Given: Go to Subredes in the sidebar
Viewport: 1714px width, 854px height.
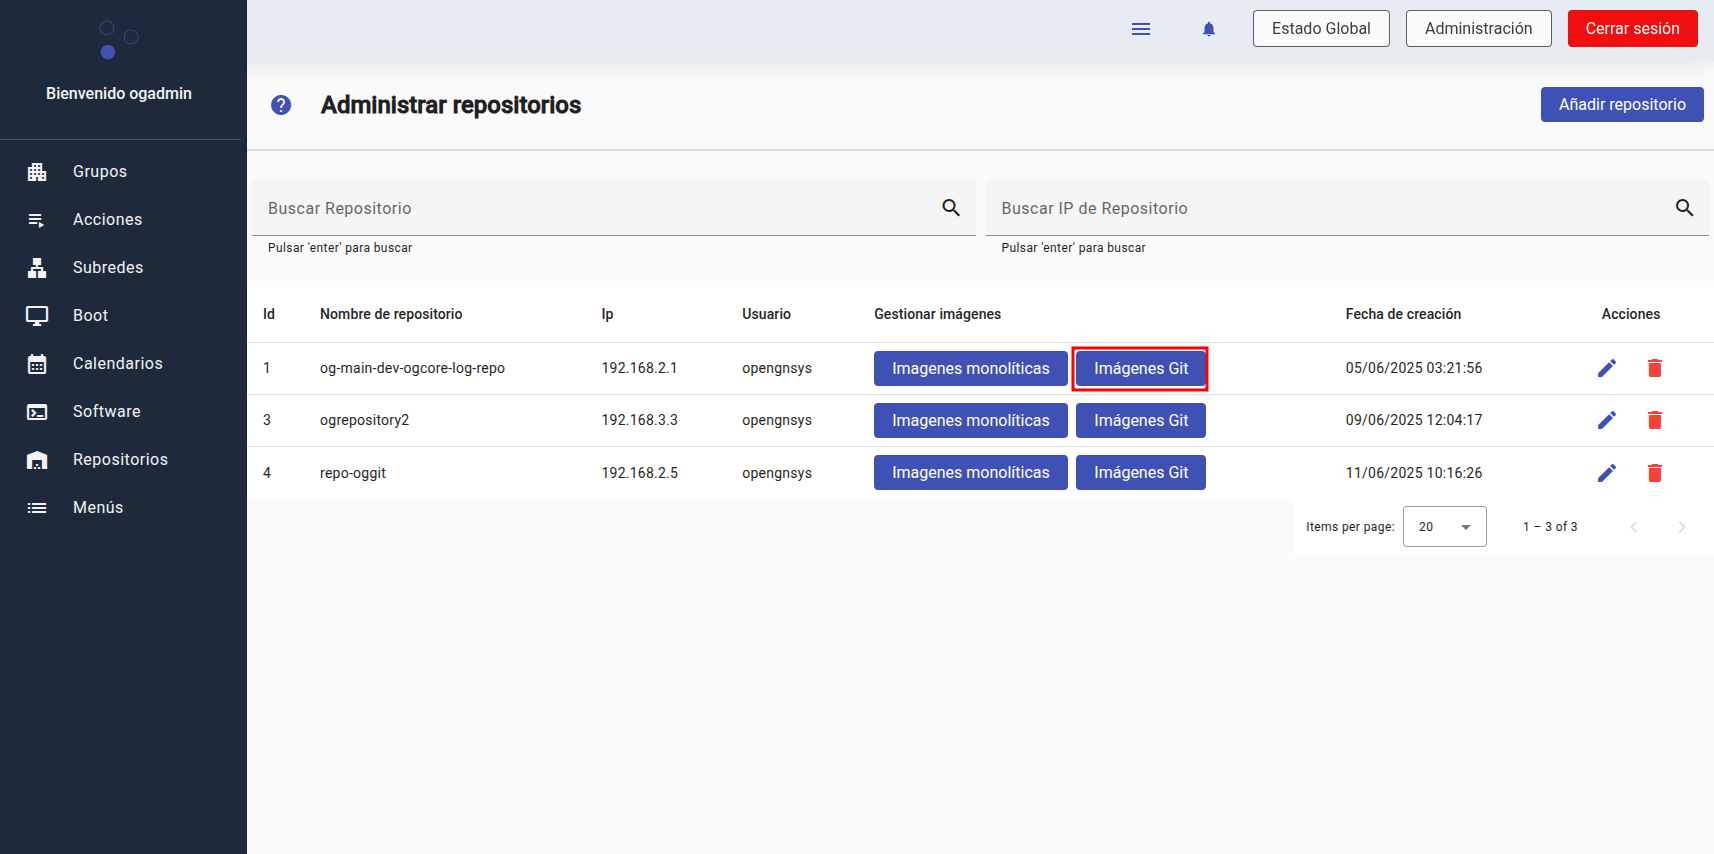Looking at the screenshot, I should pyautogui.click(x=108, y=268).
